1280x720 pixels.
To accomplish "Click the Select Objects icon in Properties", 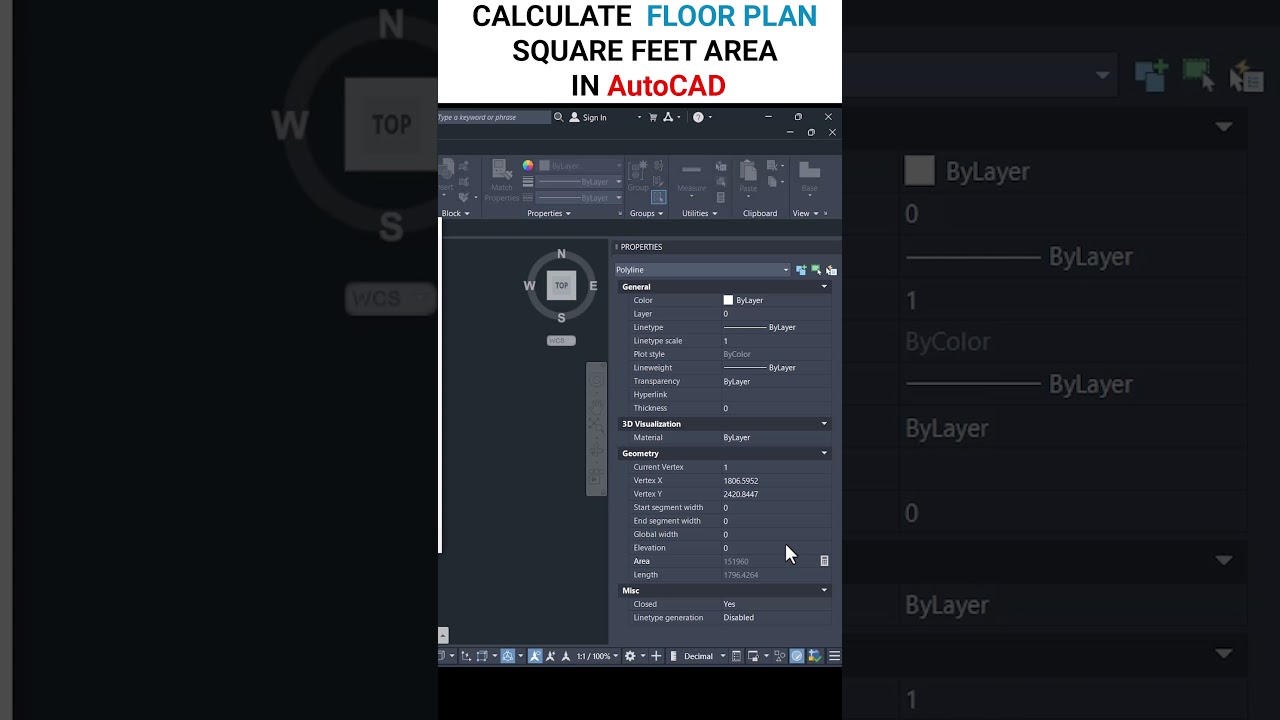I will pos(816,270).
